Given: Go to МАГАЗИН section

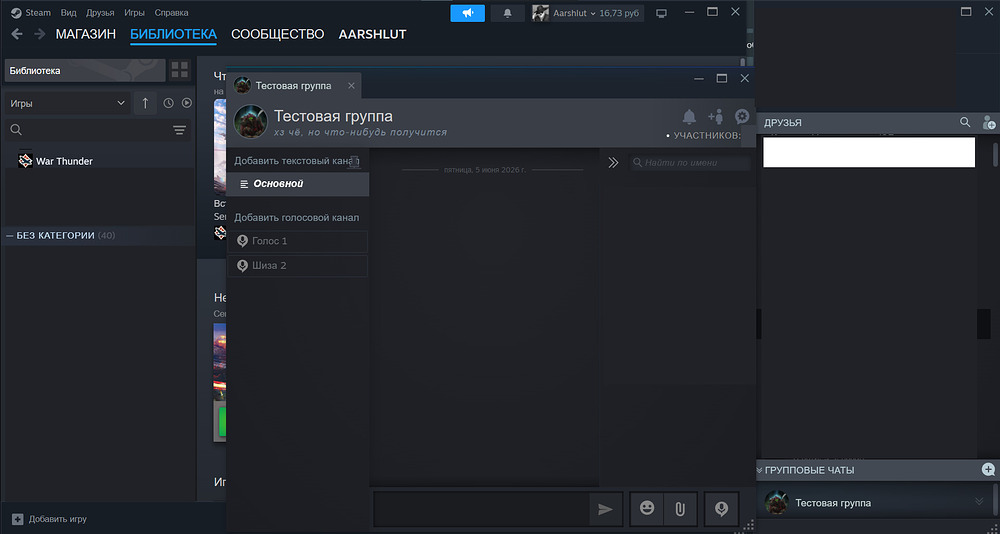Looking at the screenshot, I should (x=85, y=34).
